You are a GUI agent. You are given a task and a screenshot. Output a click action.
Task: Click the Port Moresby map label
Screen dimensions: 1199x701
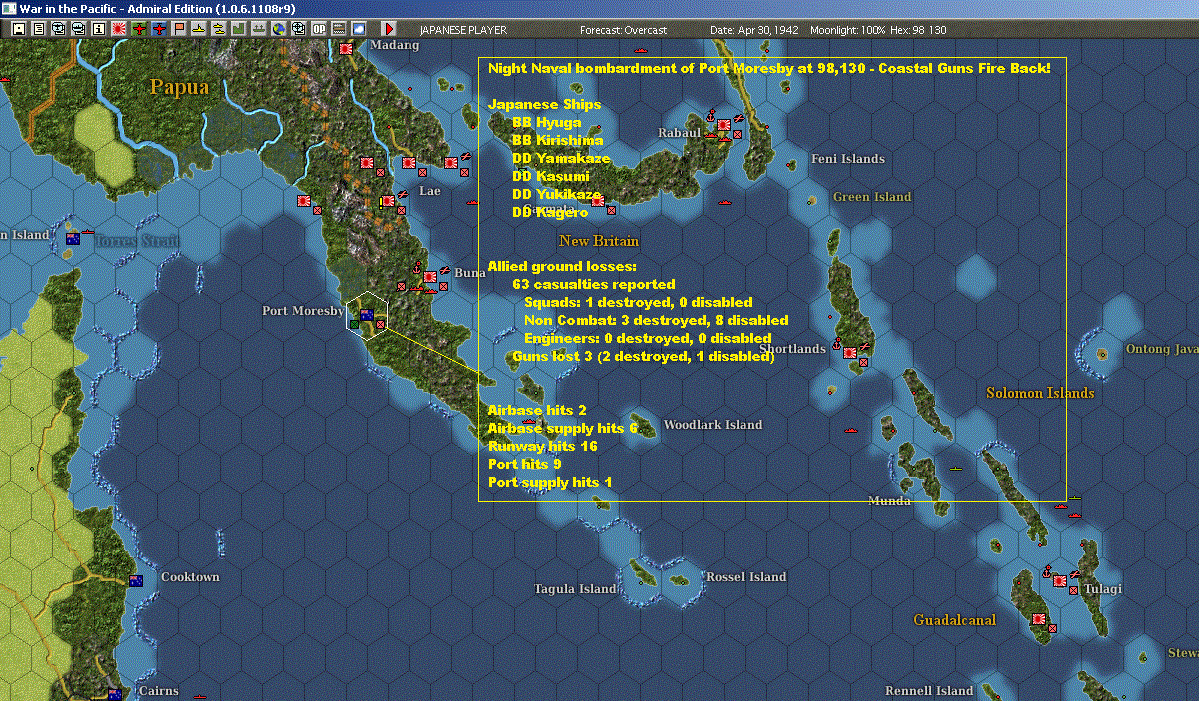(x=303, y=310)
